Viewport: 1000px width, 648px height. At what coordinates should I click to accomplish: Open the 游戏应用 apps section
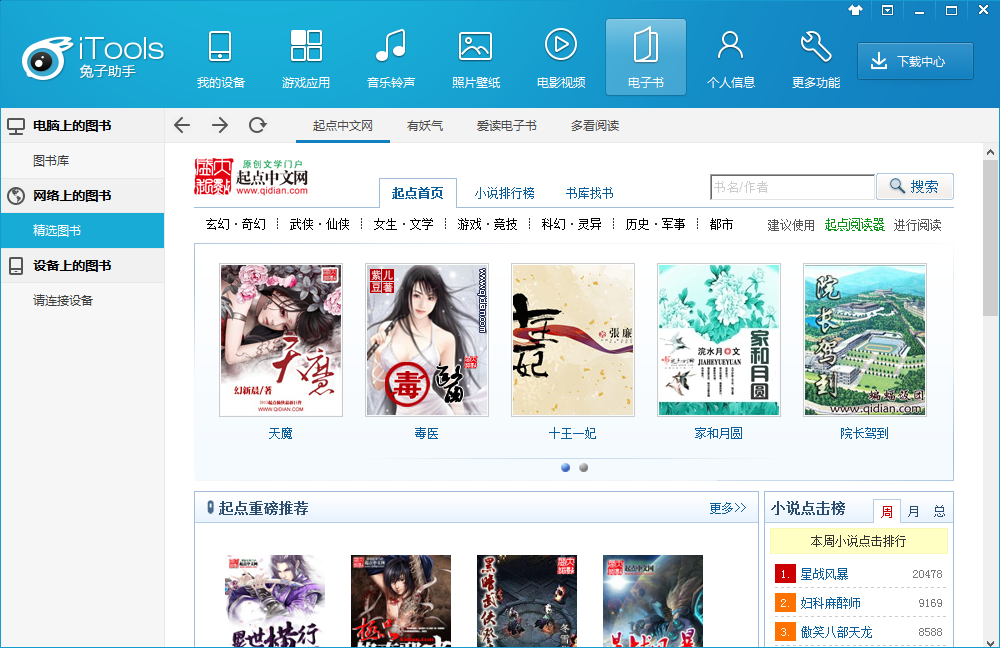coord(305,59)
